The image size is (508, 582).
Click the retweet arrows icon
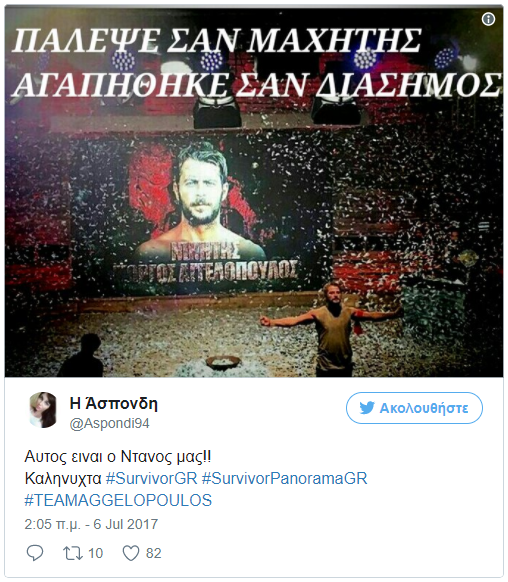click(x=73, y=553)
